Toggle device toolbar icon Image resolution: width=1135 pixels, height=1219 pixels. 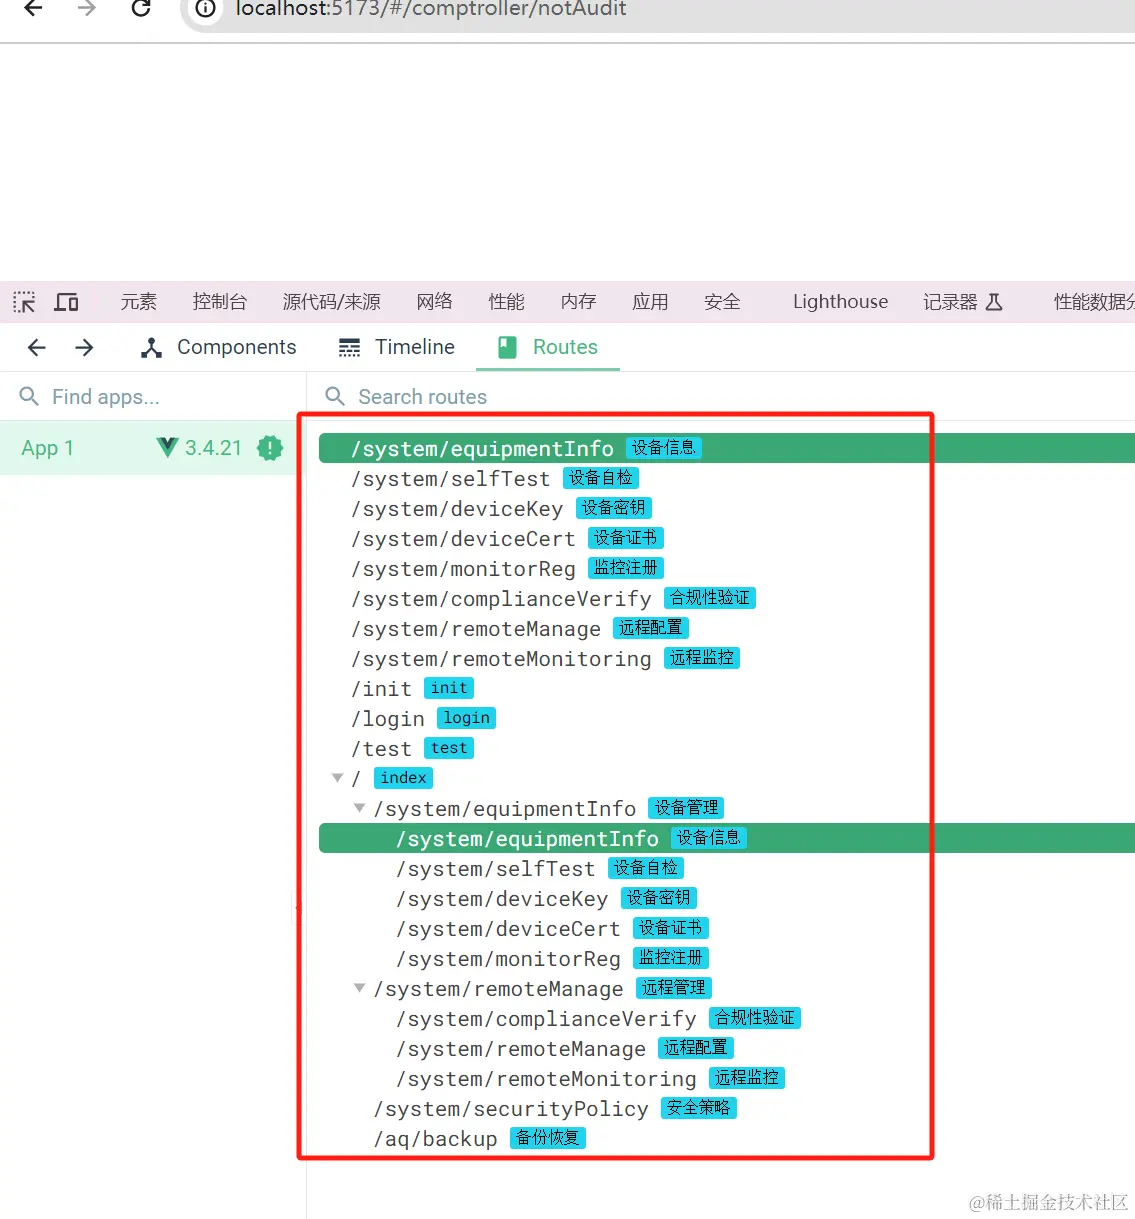pyautogui.click(x=67, y=302)
